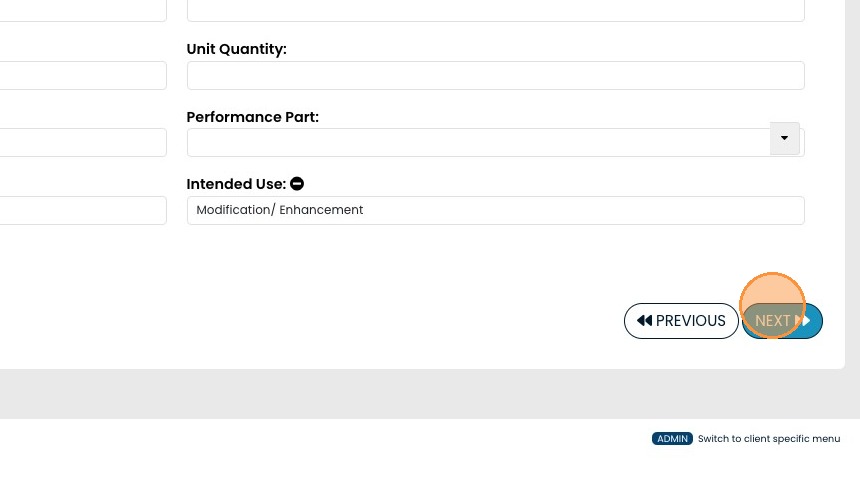Click the rewind arrows icon on PREVIOUS
Viewport: 860px width, 481px height.
click(644, 321)
